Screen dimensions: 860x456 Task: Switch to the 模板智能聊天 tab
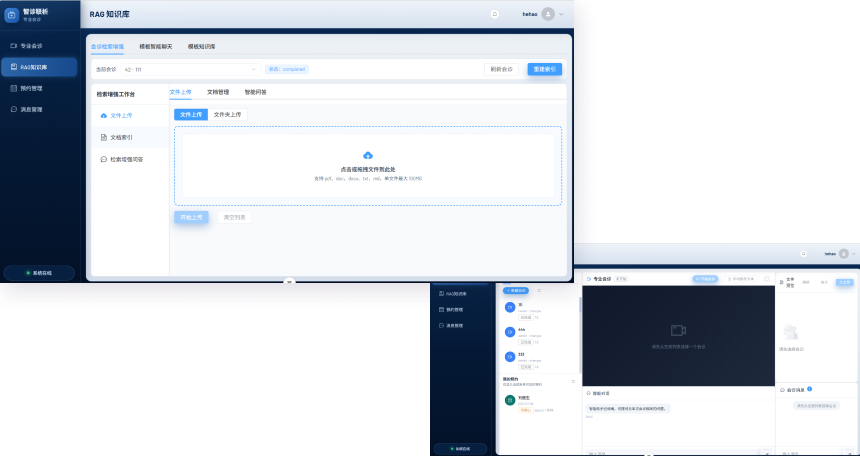(x=155, y=47)
